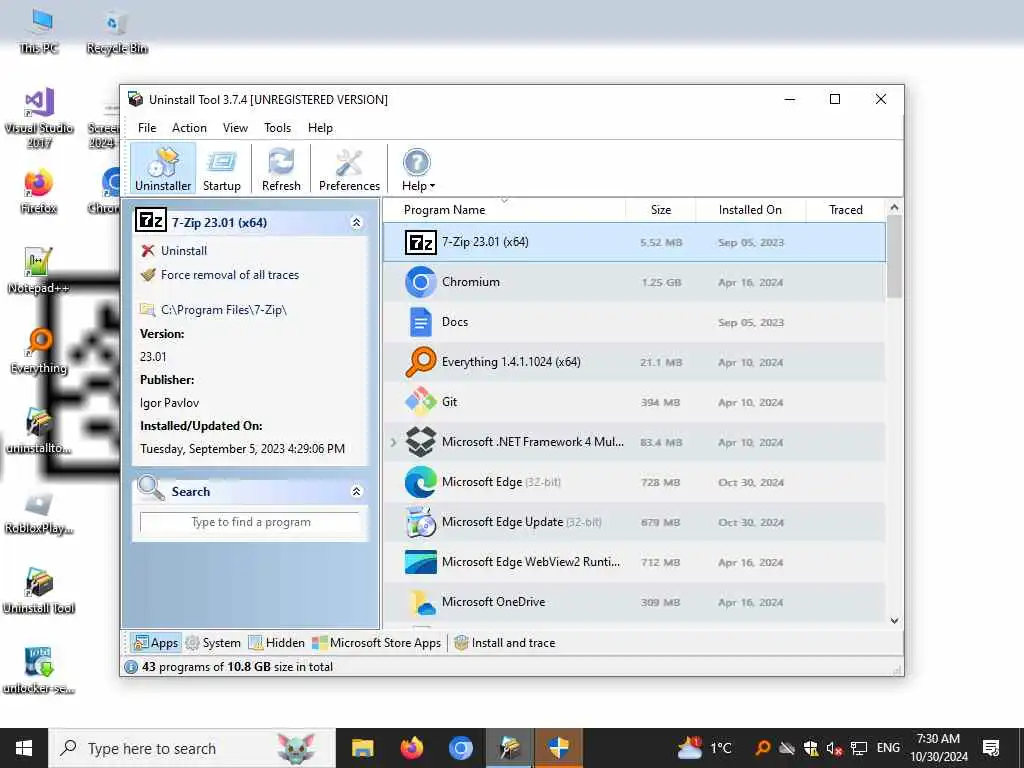Collapse the Search panel

point(357,491)
